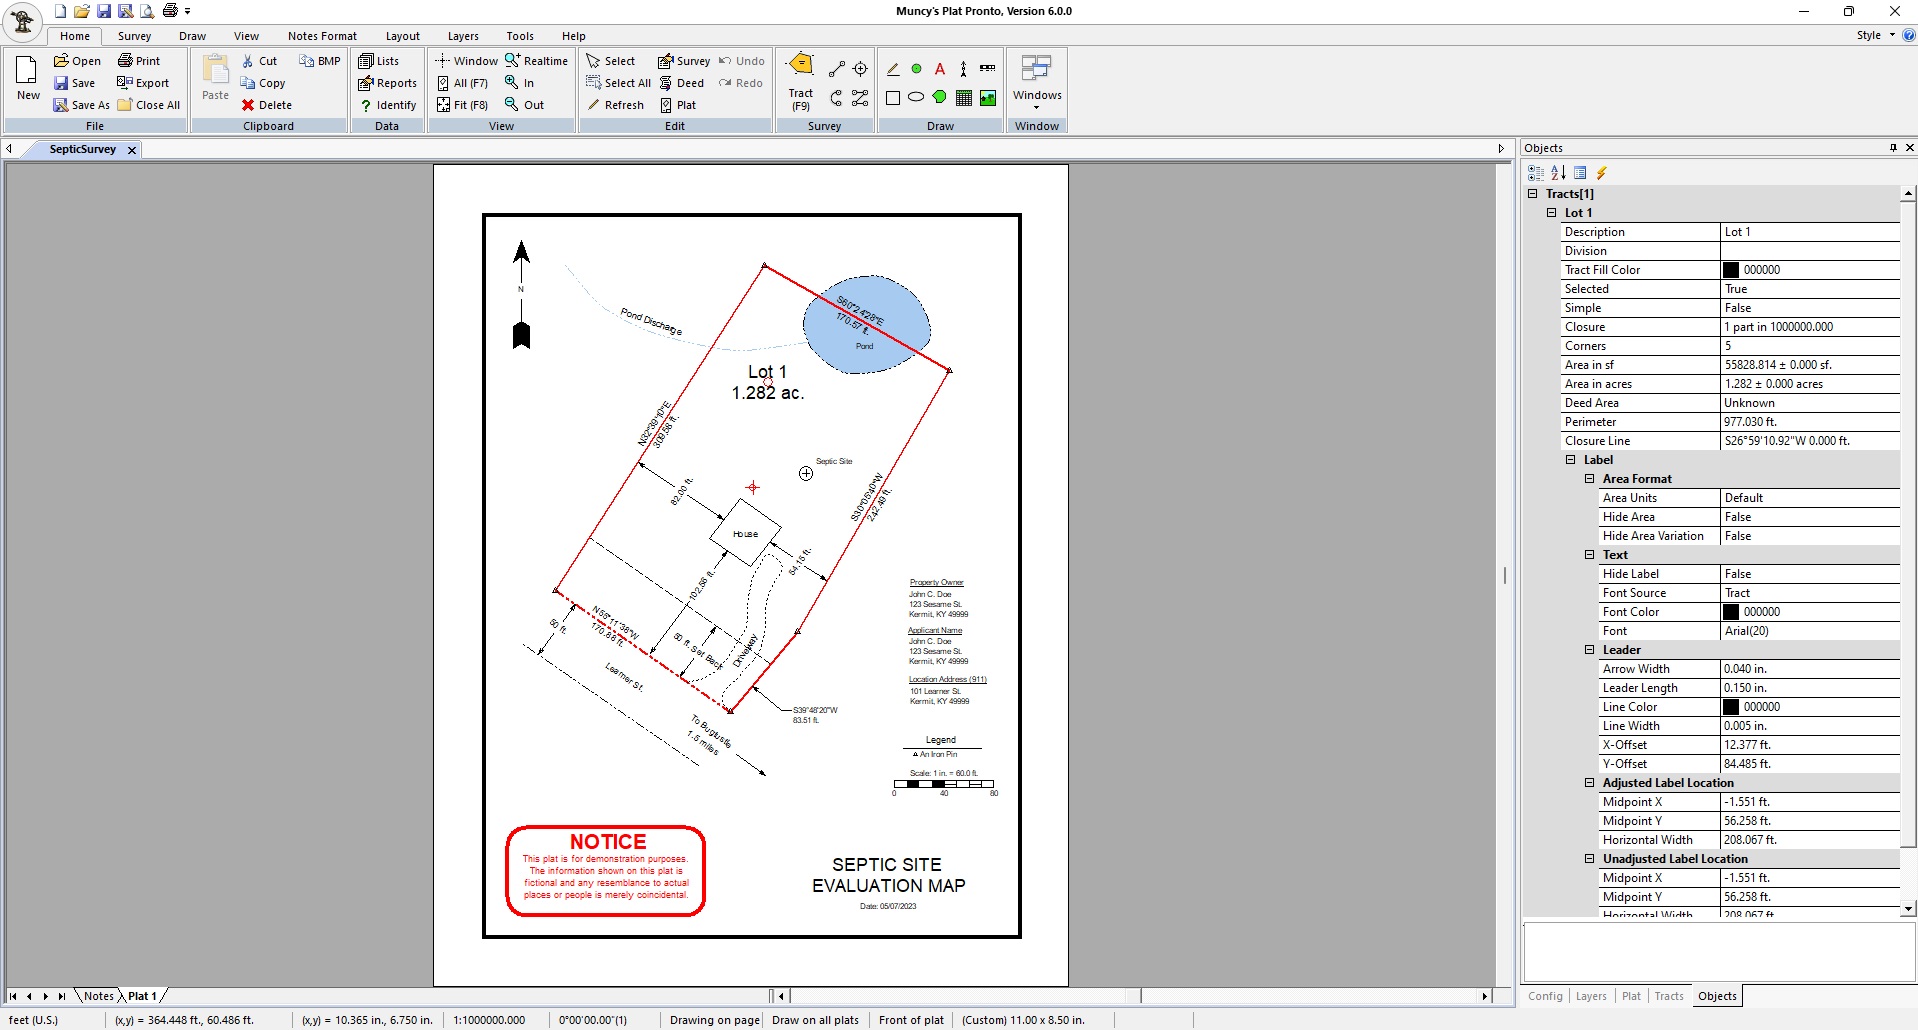
Task: Click the Tract (F9) survey tool
Action: coord(801,82)
